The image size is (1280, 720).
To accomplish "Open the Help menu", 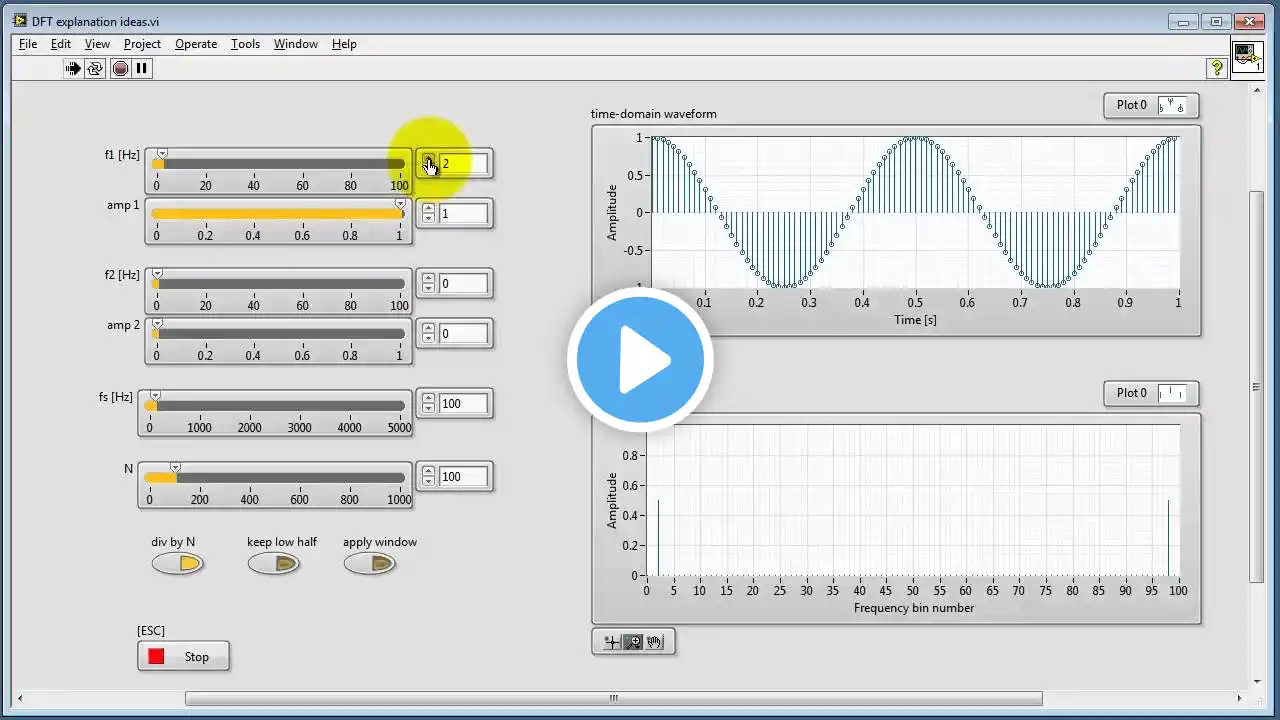I will coord(344,44).
